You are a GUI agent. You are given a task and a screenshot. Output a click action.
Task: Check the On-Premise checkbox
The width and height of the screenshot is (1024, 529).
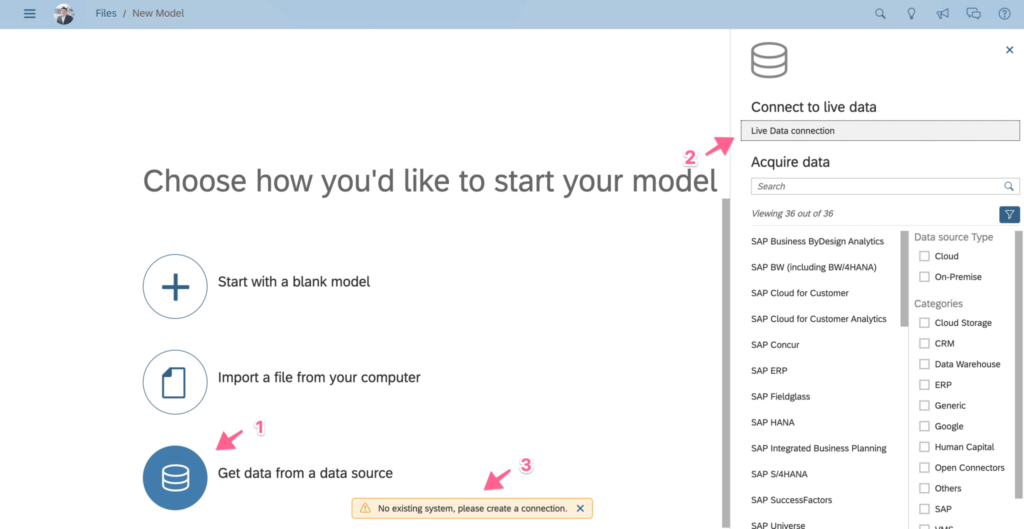point(925,277)
